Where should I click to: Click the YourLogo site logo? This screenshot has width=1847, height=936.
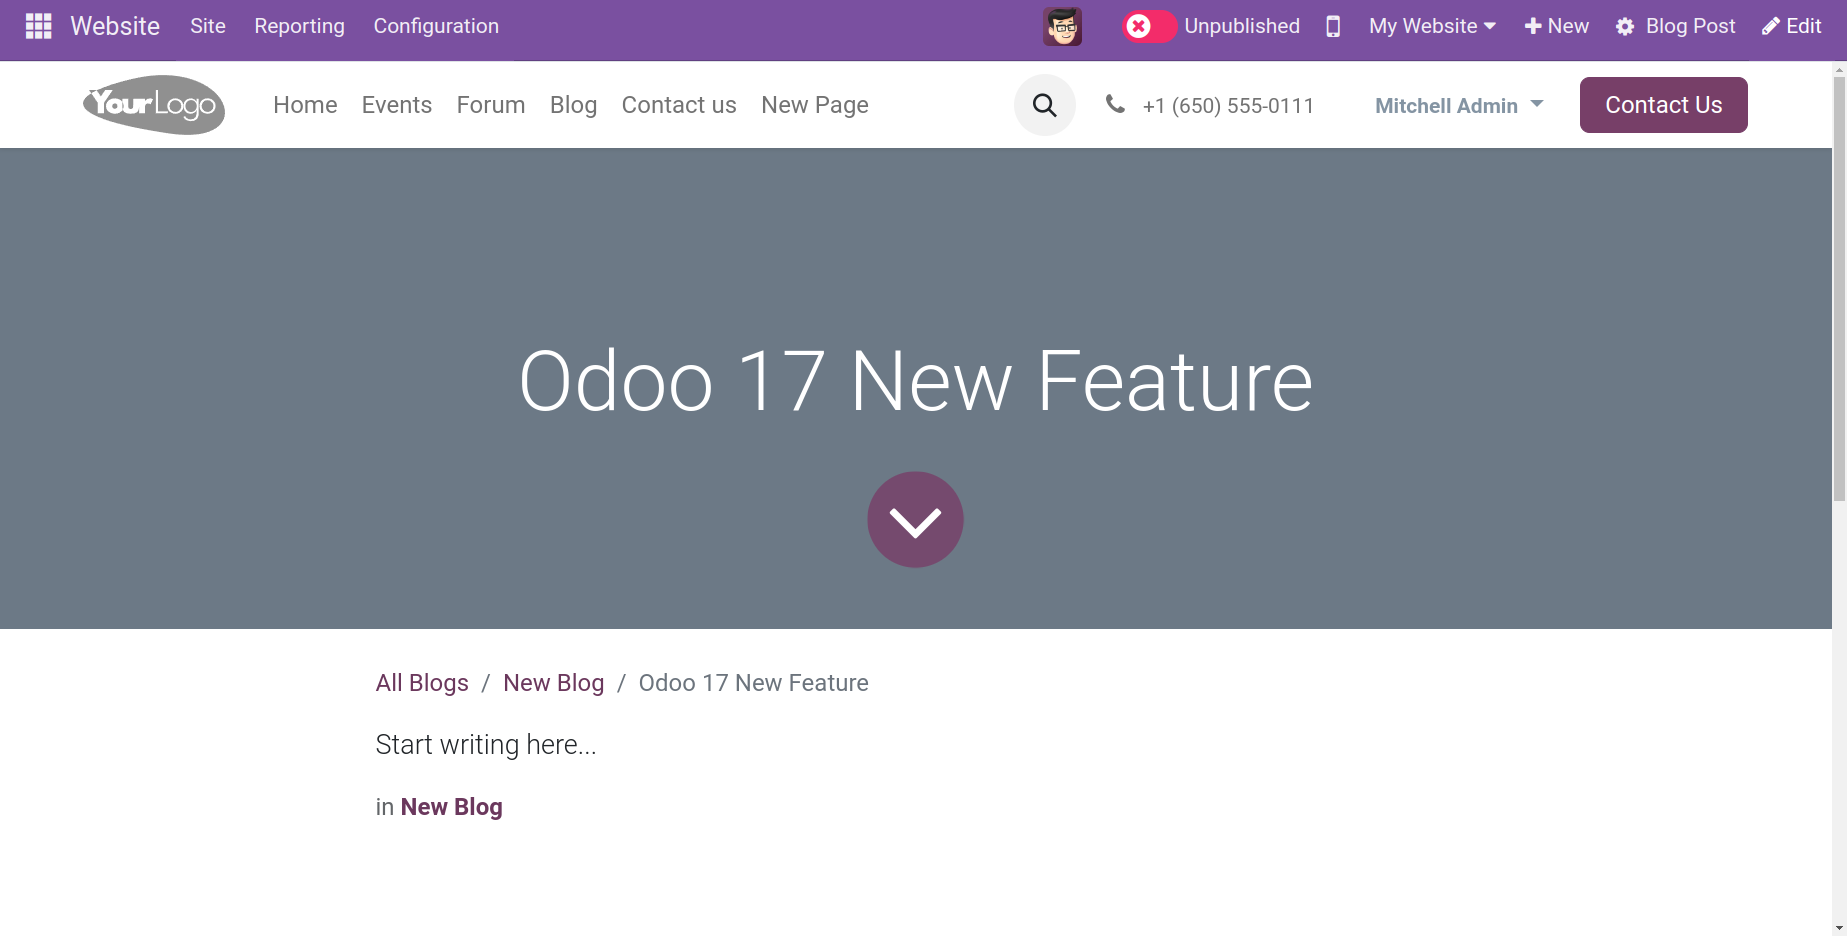point(154,104)
